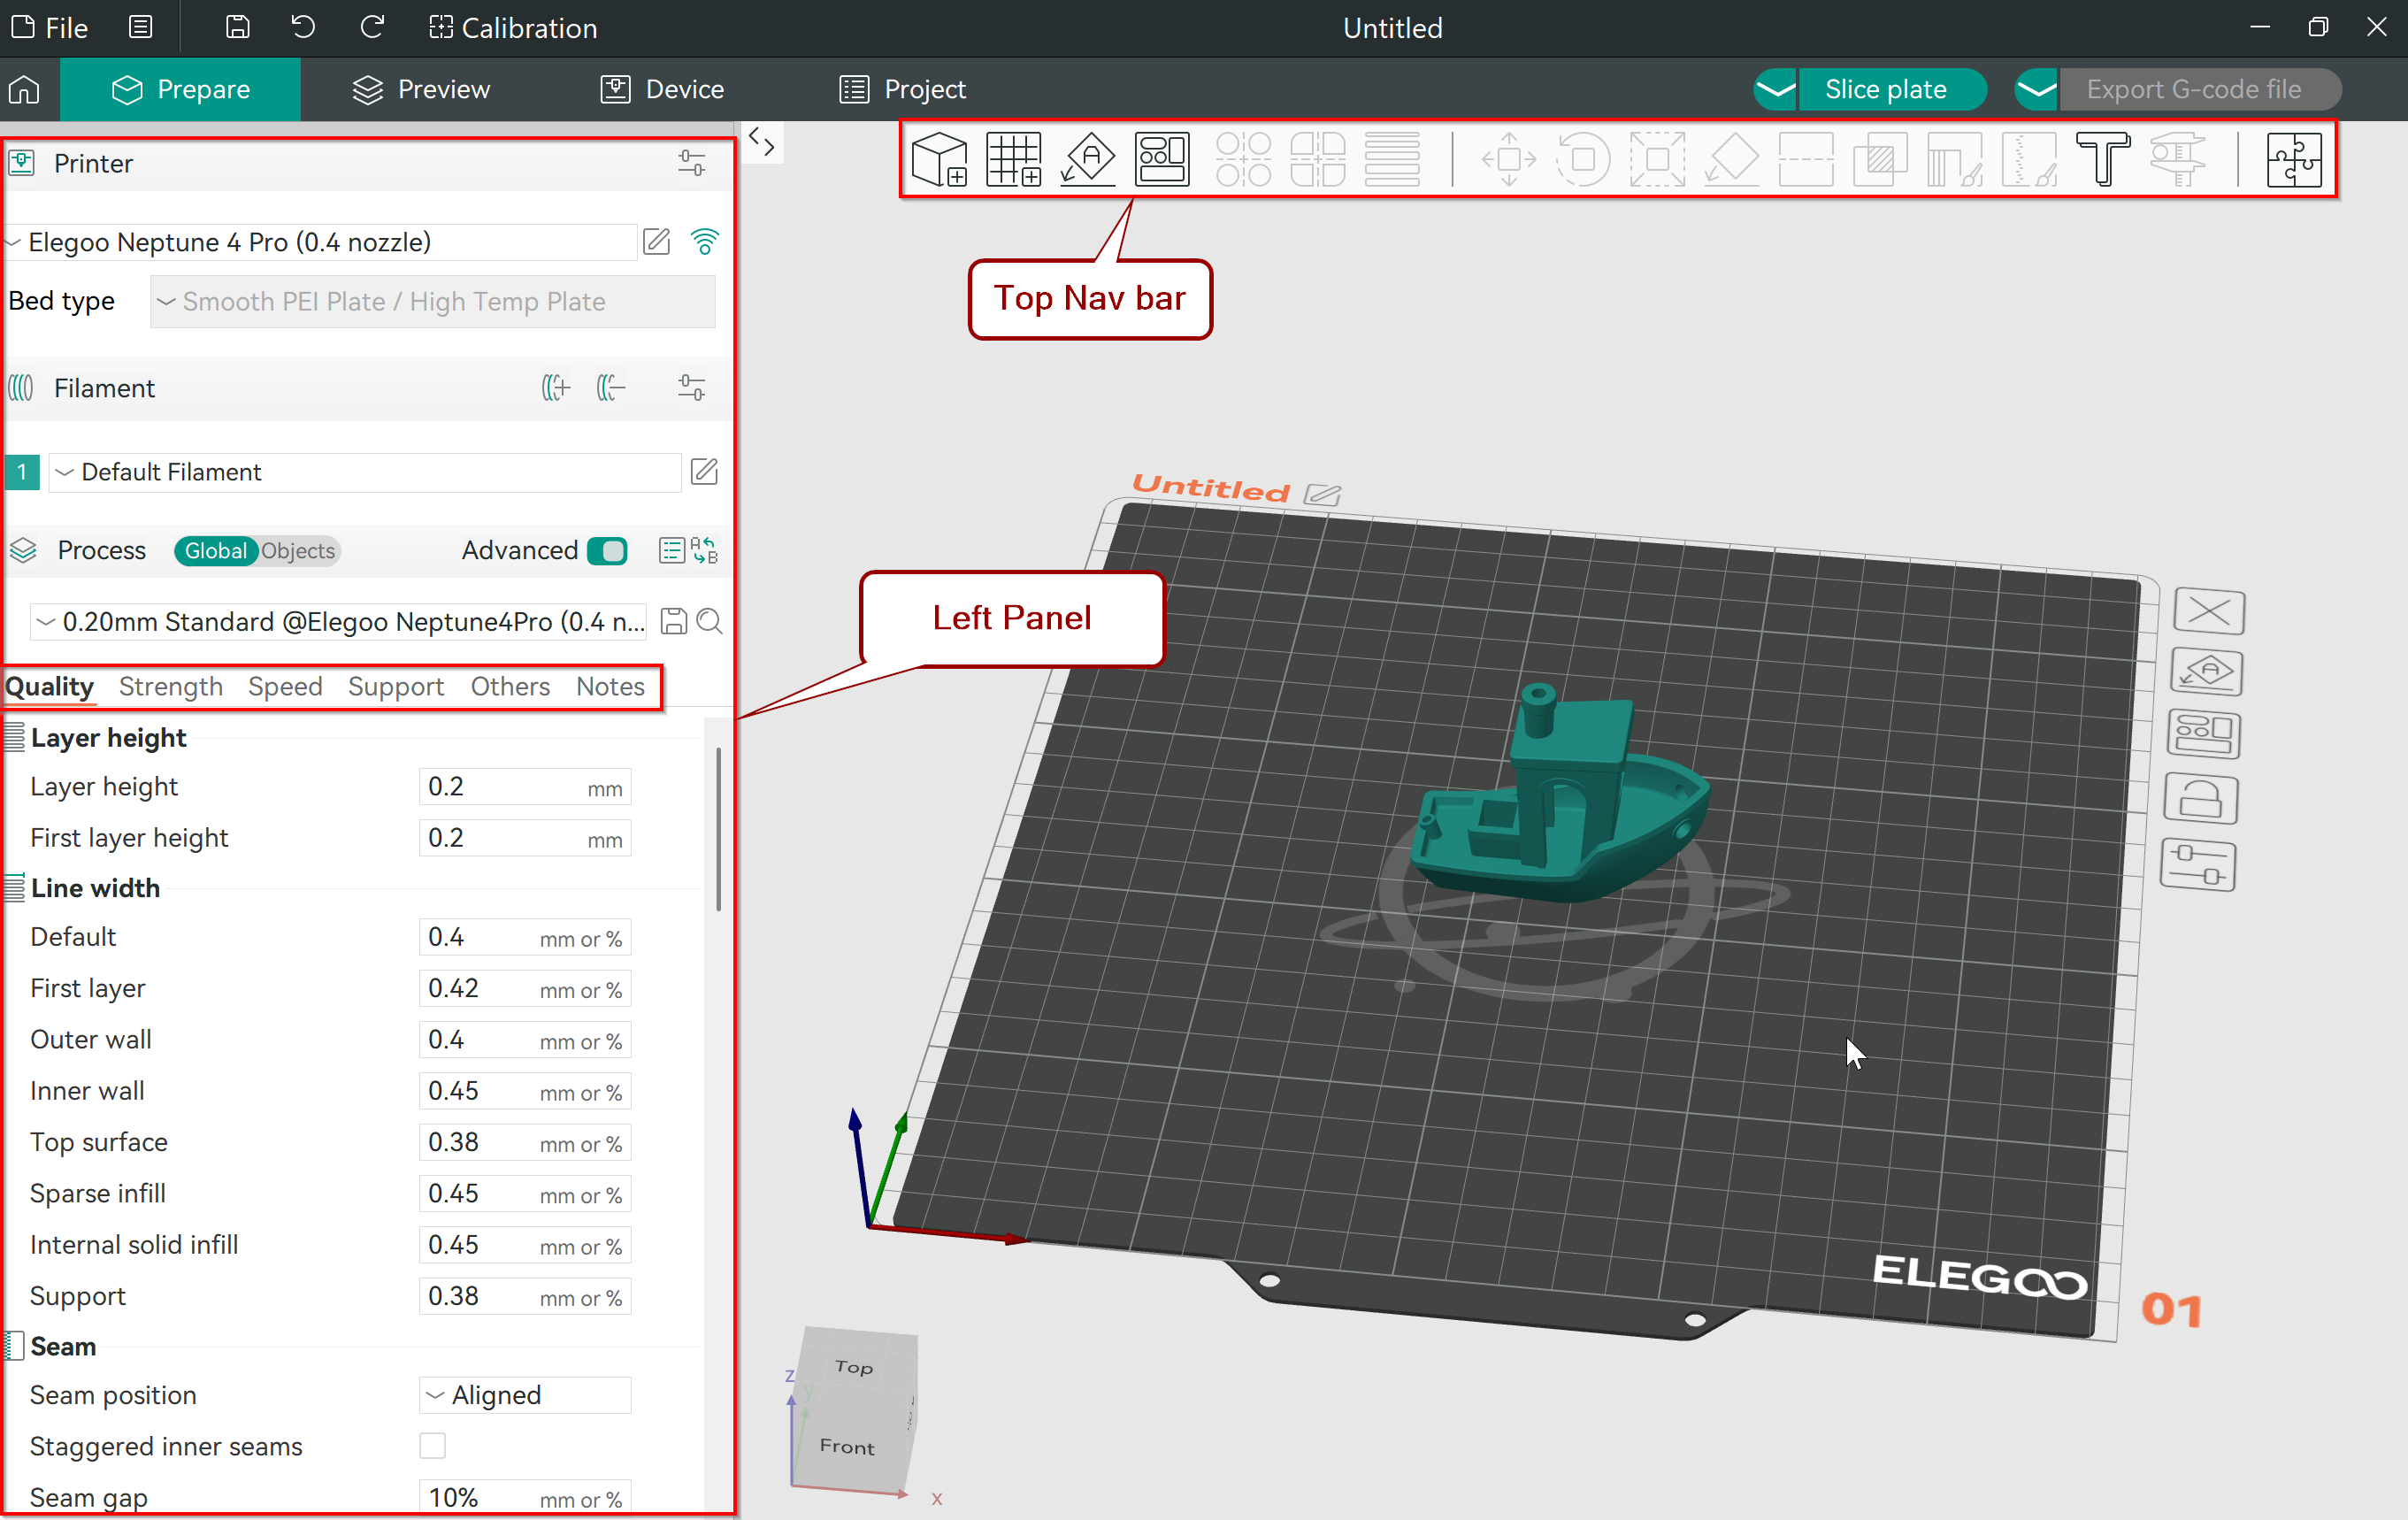2408x1520 pixels.
Task: Open the 0.20mm Standard process preset dropdown
Action: pyautogui.click(x=340, y=621)
